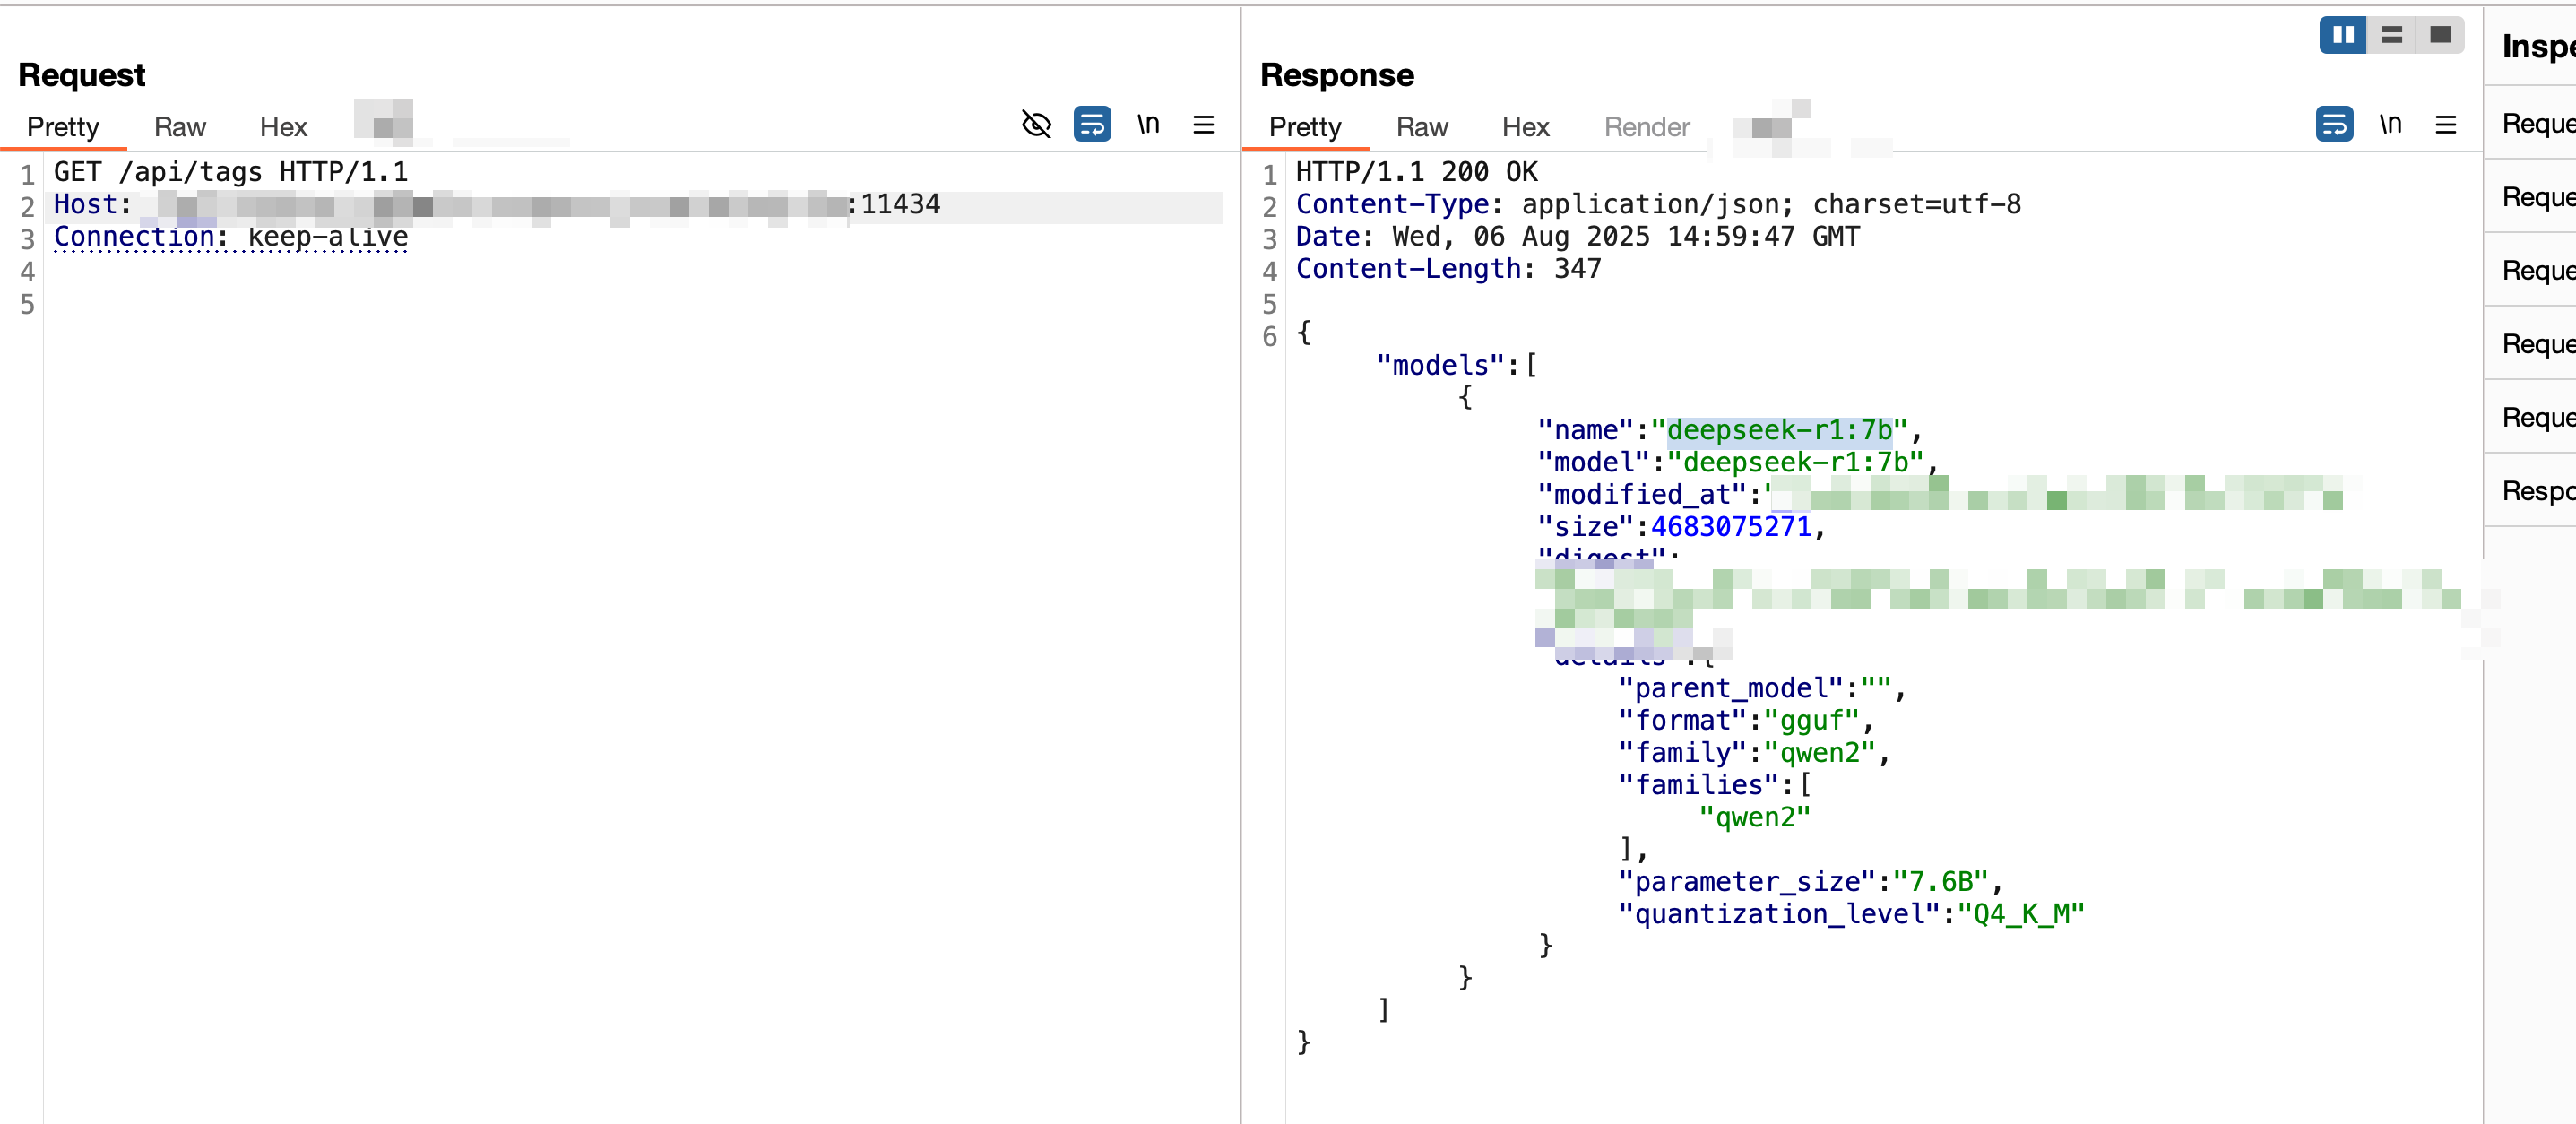This screenshot has height=1124, width=2576.
Task: Click the "model" value deepseek-r1:7b
Action: tap(1796, 463)
